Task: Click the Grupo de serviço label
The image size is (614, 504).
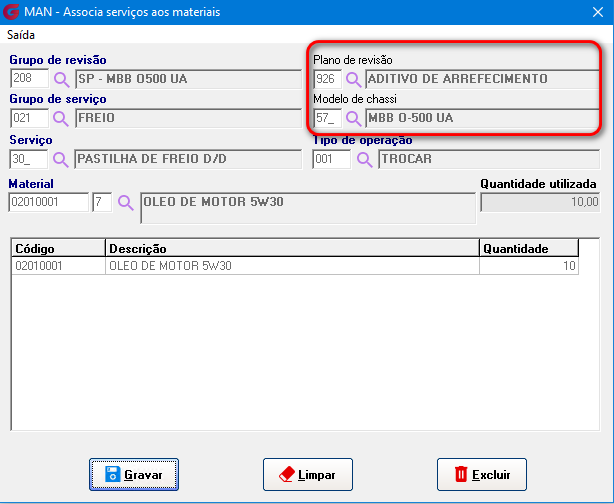Action: pyautogui.click(x=58, y=99)
